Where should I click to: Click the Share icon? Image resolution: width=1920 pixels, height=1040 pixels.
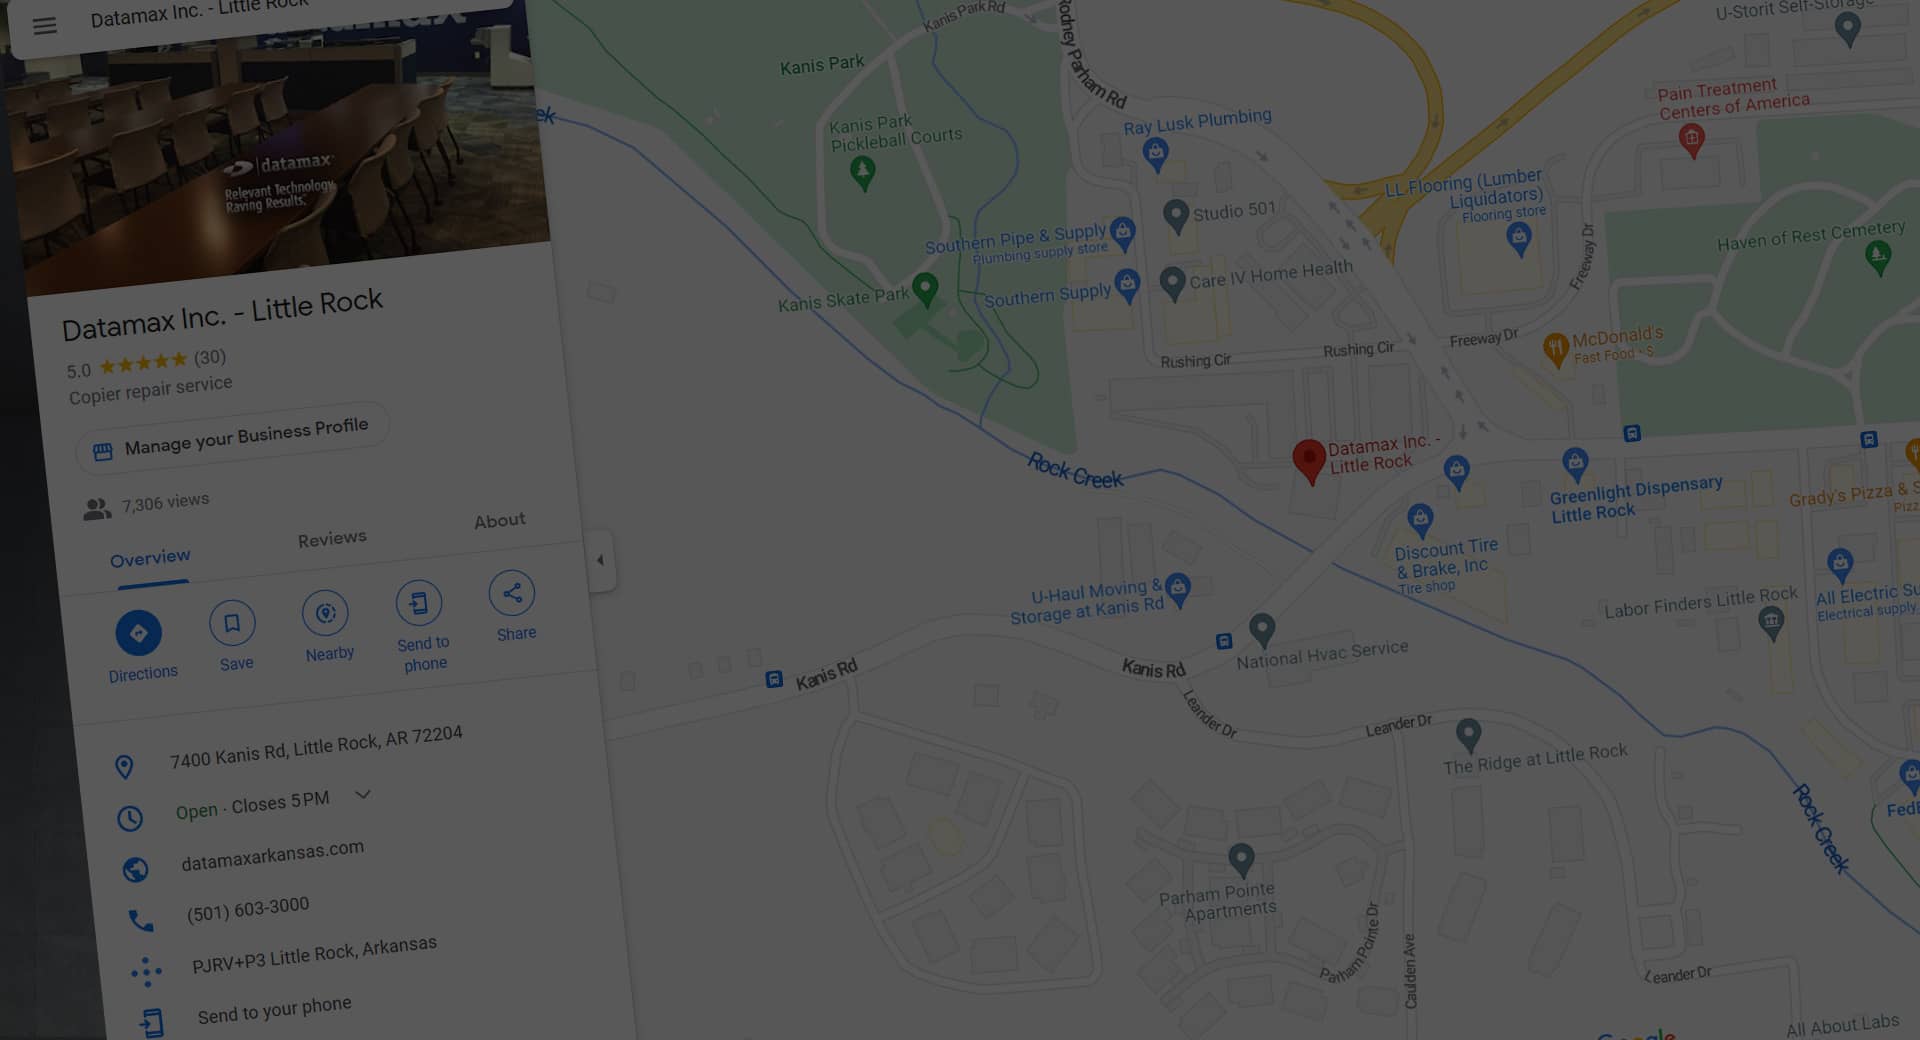pyautogui.click(x=512, y=593)
